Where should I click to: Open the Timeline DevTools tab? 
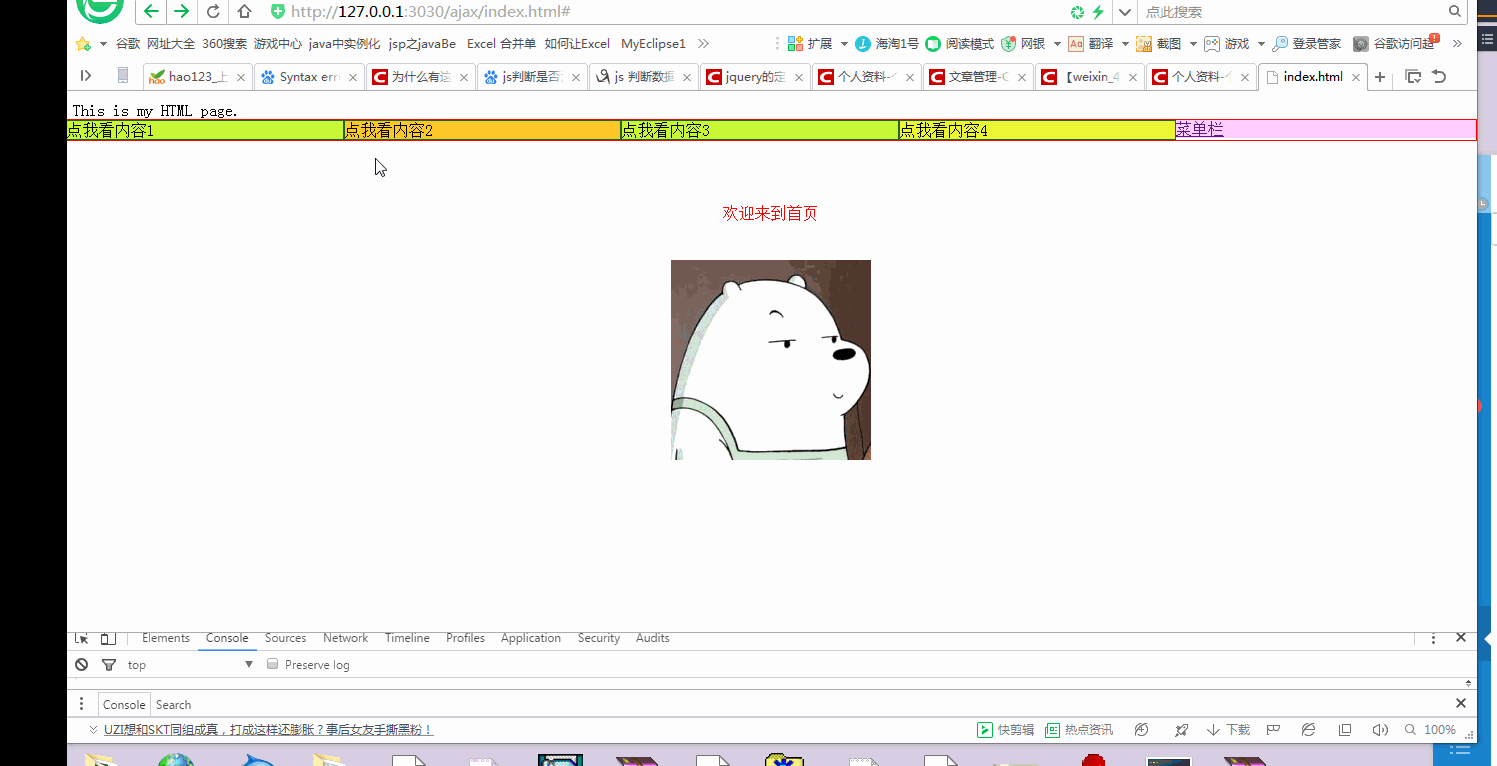[x=407, y=638]
